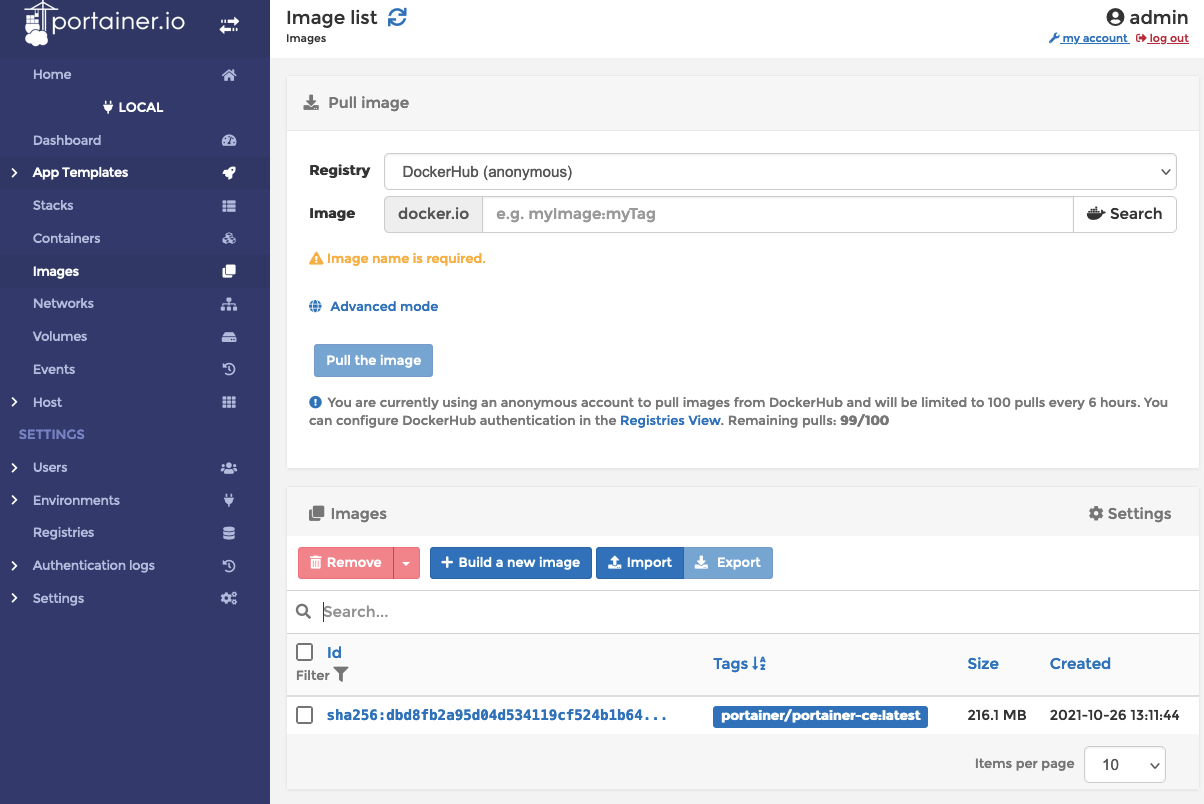Click the Users group icon
This screenshot has height=804, width=1204.
[x=229, y=468]
